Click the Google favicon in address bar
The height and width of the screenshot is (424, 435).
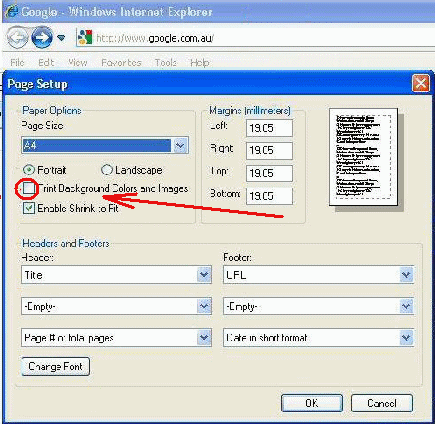pos(85,37)
